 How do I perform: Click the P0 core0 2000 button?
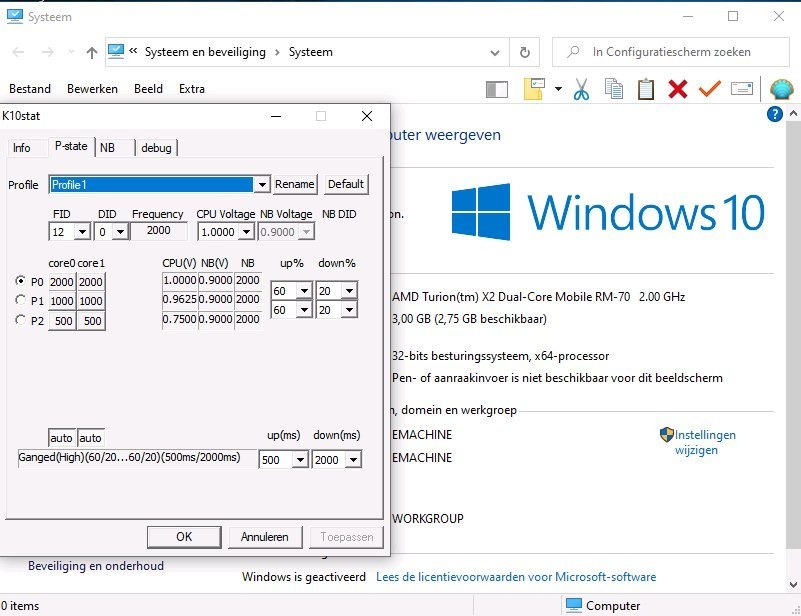pos(62,281)
